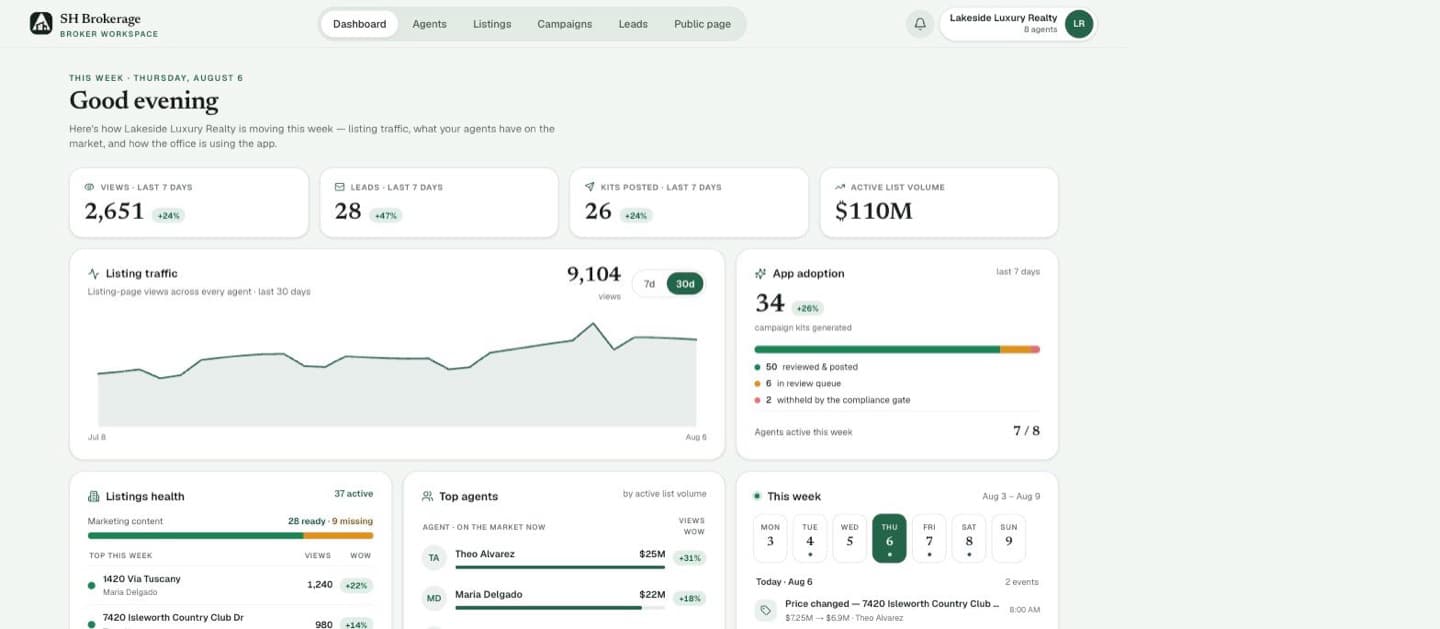View the Public page tab
Image resolution: width=1440 pixels, height=629 pixels.
[x=702, y=24]
